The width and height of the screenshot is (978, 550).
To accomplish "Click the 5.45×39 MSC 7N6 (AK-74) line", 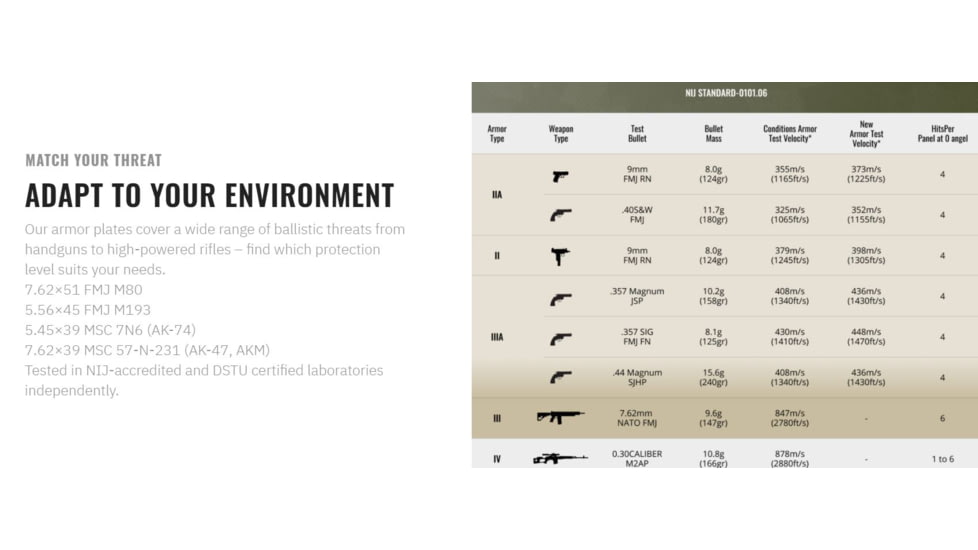I will click(x=110, y=330).
